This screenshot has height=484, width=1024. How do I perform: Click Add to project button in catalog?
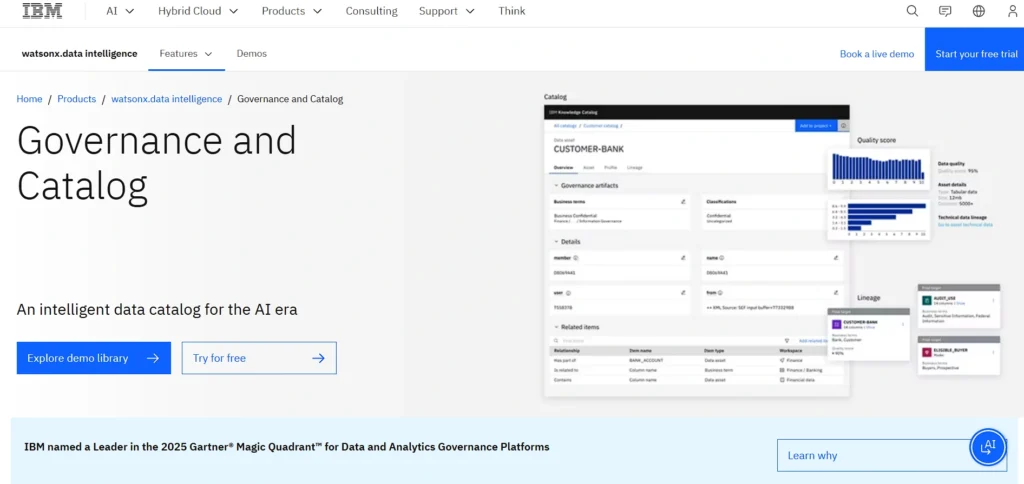816,125
